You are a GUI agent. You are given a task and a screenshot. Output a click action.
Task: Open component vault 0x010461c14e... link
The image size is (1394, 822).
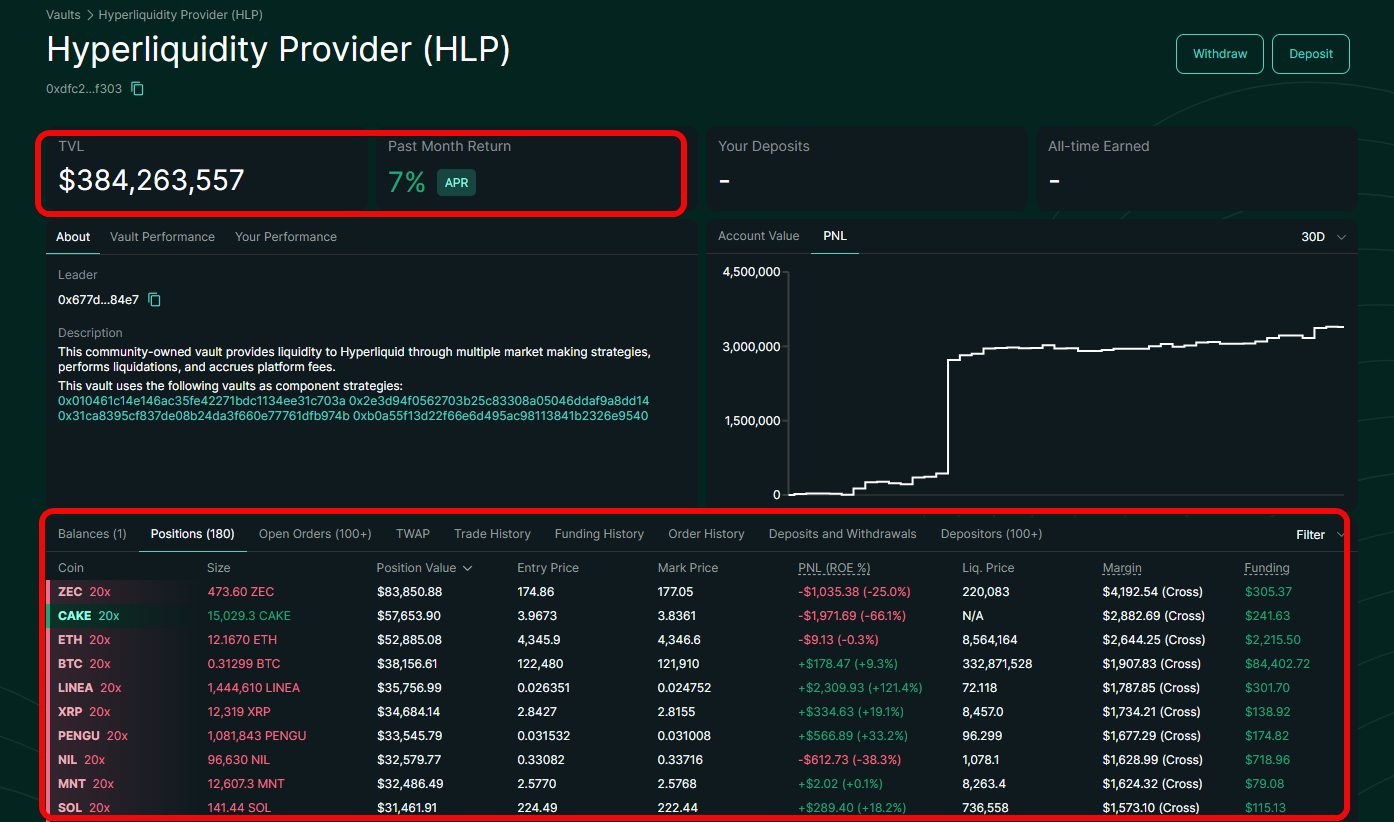[201, 401]
